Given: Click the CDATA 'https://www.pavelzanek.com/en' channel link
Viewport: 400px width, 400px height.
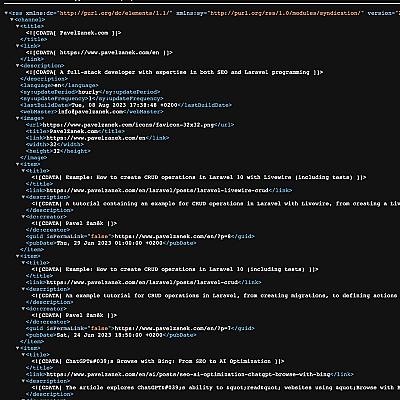Looking at the screenshot, I should 99,53.
